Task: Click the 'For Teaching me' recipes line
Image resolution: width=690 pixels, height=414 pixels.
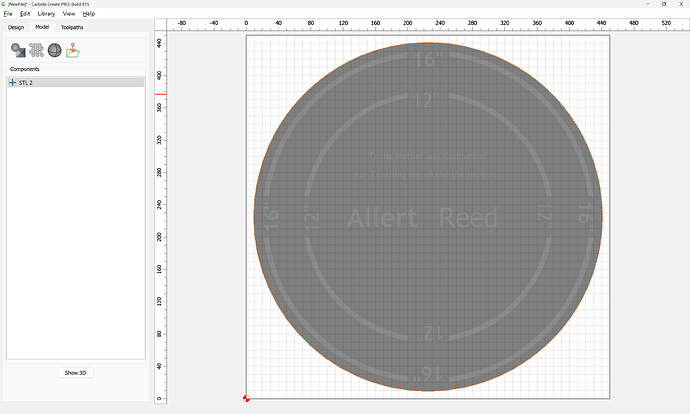Action: click(426, 175)
